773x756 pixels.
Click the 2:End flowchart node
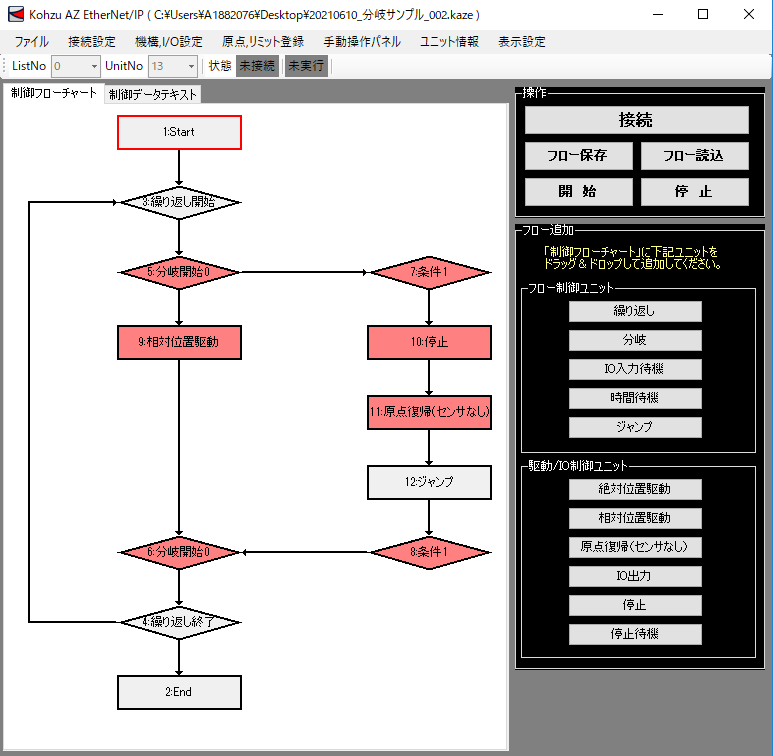pos(180,692)
